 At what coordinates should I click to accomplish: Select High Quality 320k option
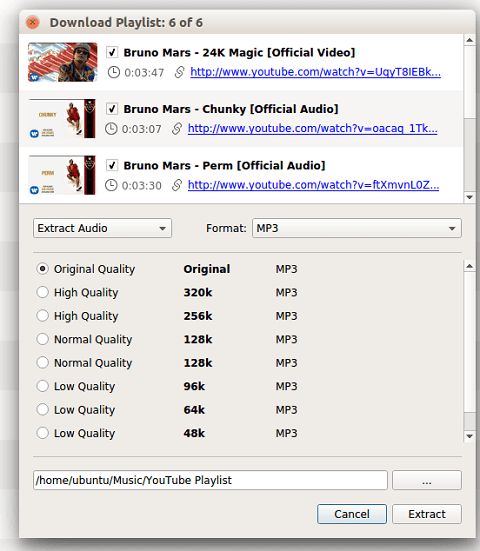tap(43, 292)
